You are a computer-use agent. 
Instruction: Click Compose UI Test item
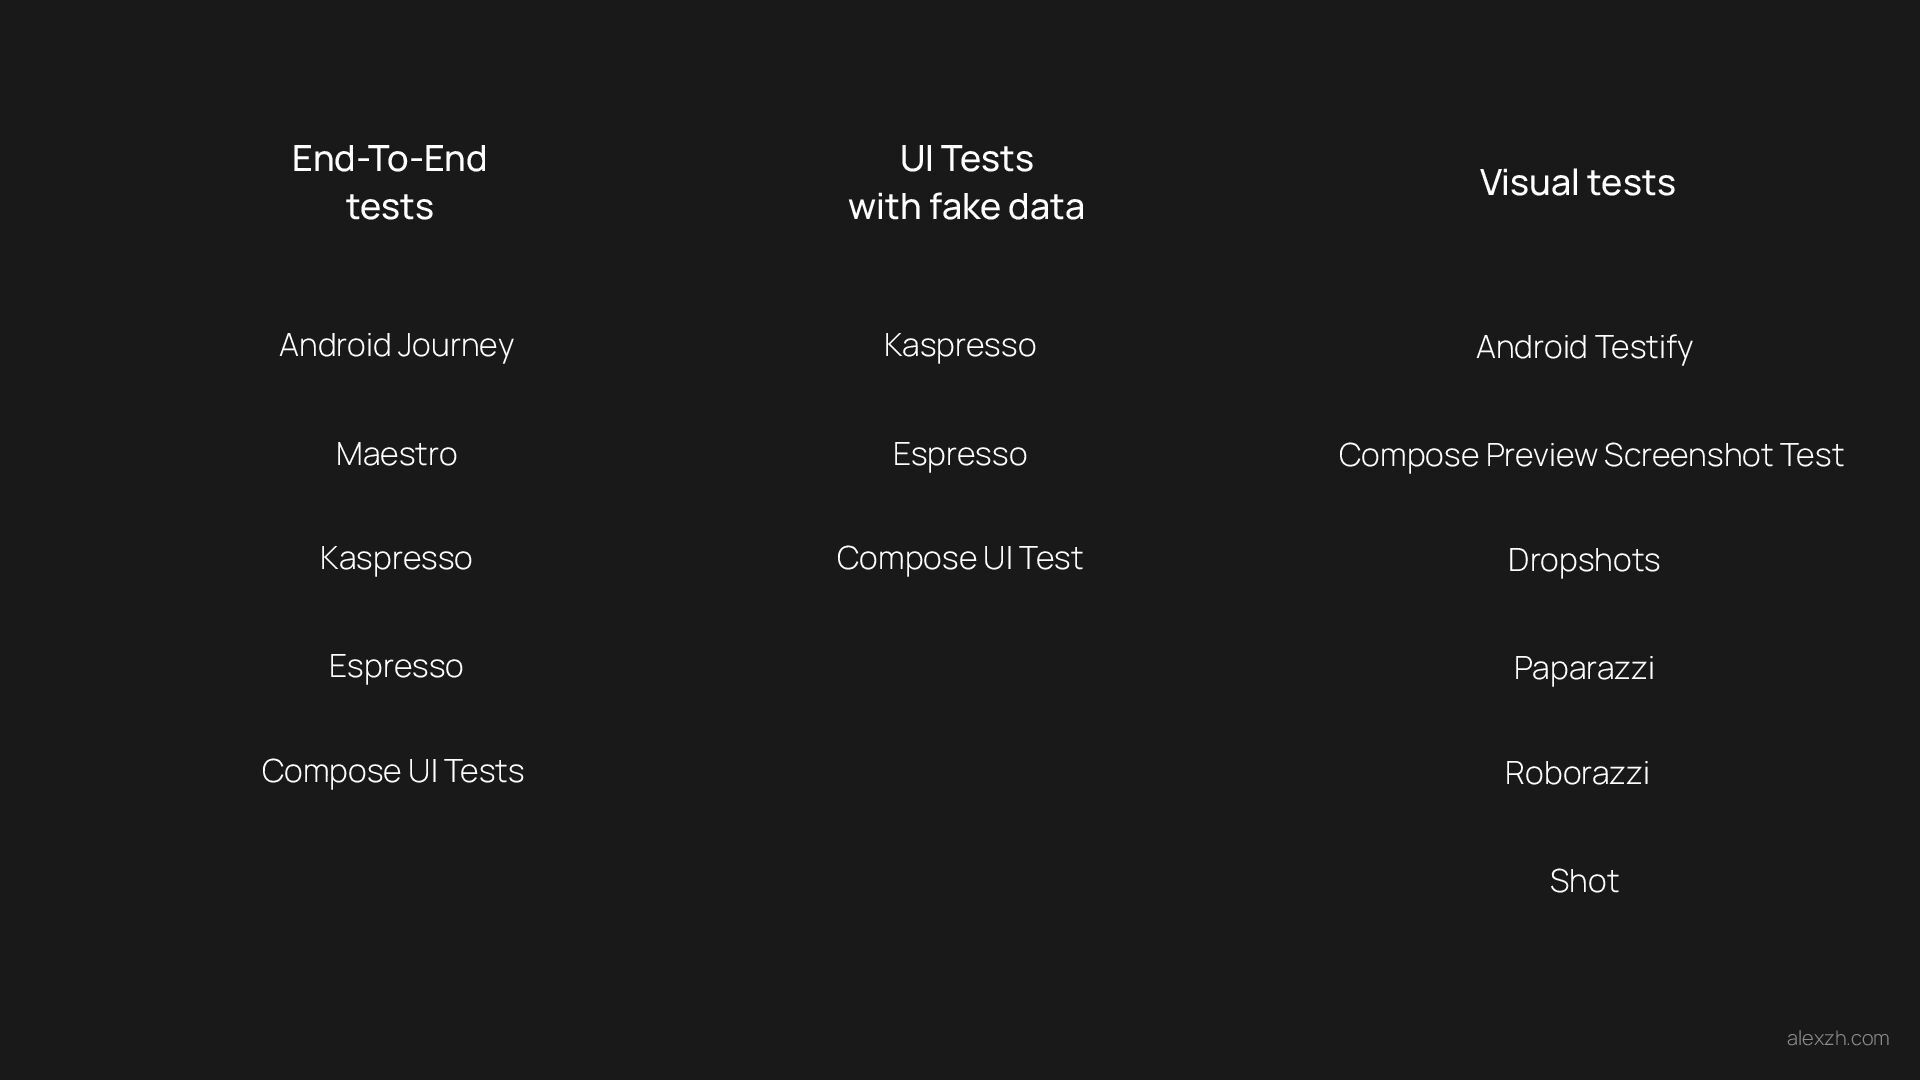coord(960,558)
